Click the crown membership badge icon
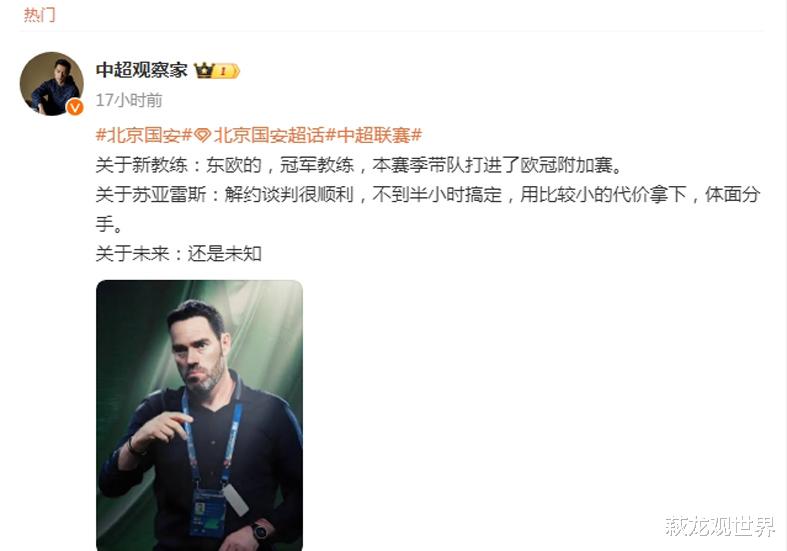This screenshot has width=787, height=551. (204, 71)
